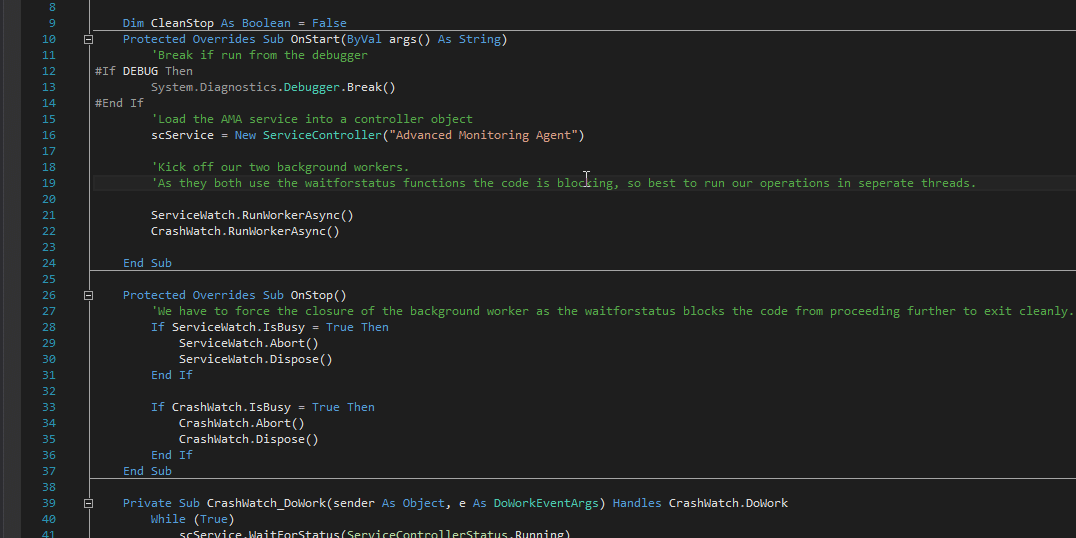Collapse the CrashWatch_DoWork sub outlining box
The width and height of the screenshot is (1076, 538).
tap(88, 503)
